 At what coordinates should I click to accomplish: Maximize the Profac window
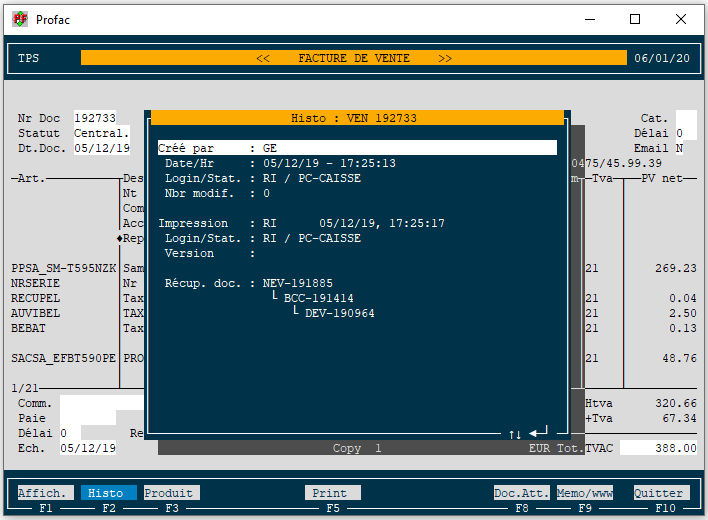point(635,19)
